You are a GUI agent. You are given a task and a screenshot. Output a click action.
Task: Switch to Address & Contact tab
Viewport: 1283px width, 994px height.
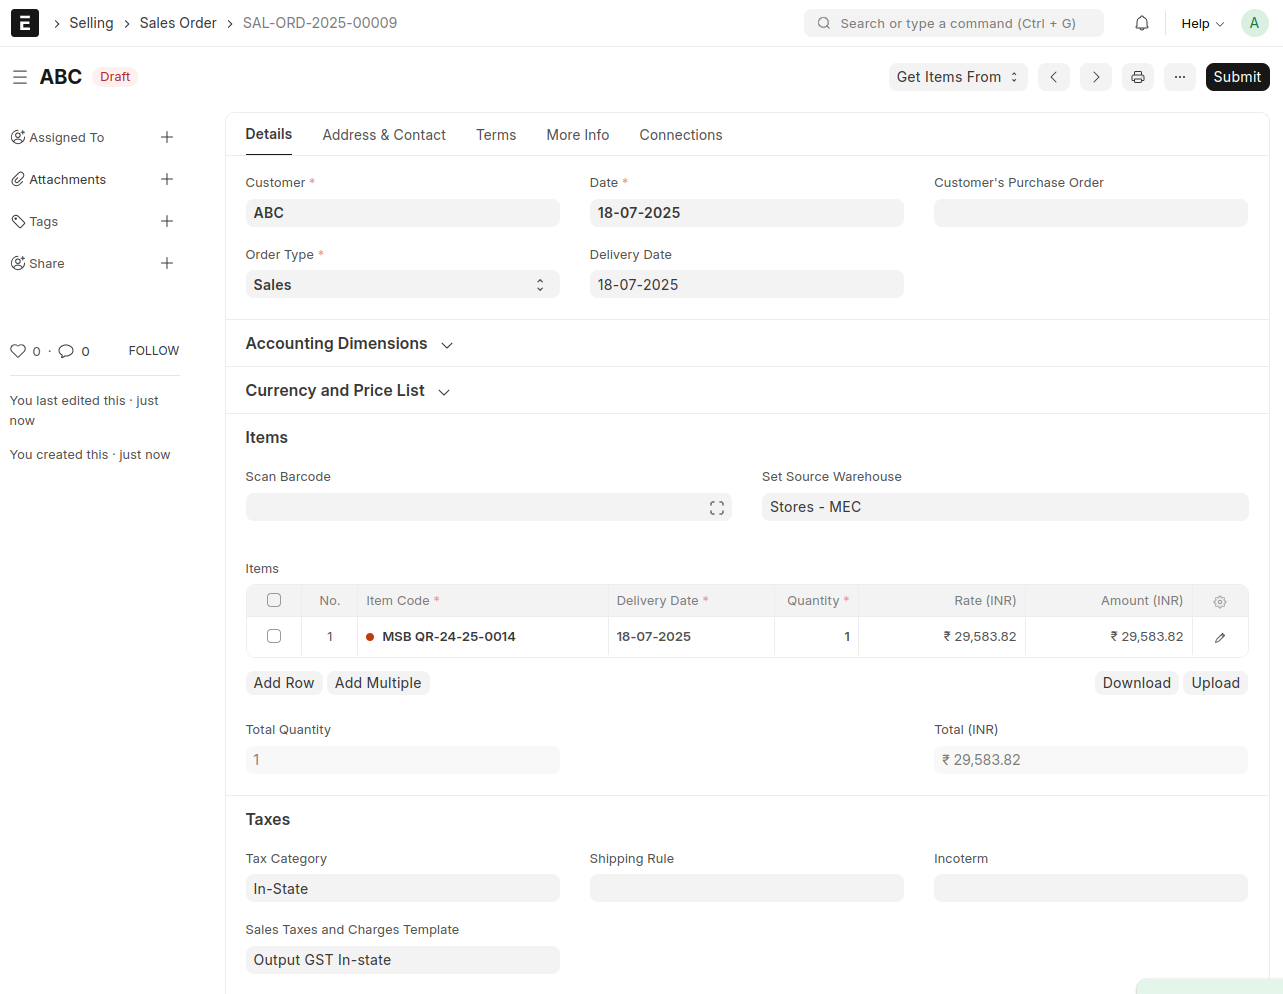click(x=384, y=135)
